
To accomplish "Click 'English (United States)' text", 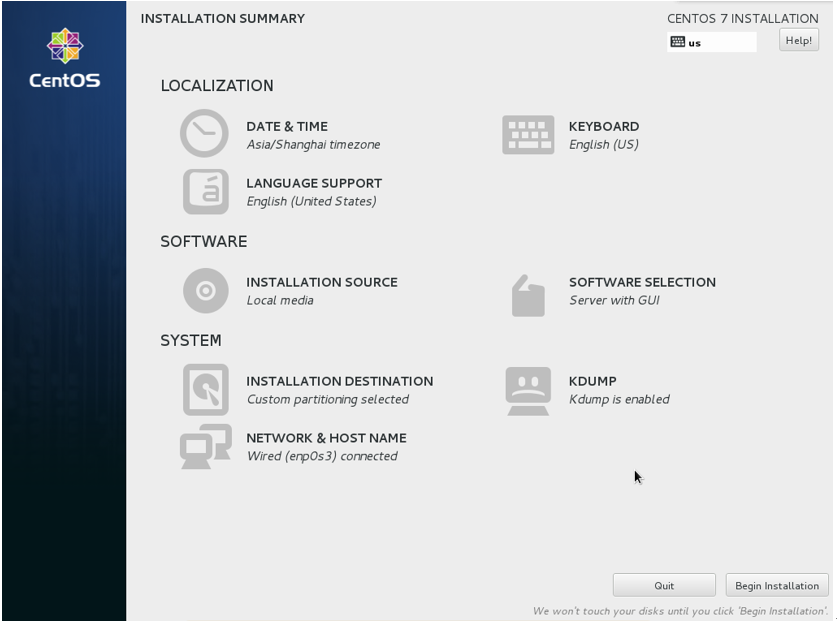I will coord(311,201).
